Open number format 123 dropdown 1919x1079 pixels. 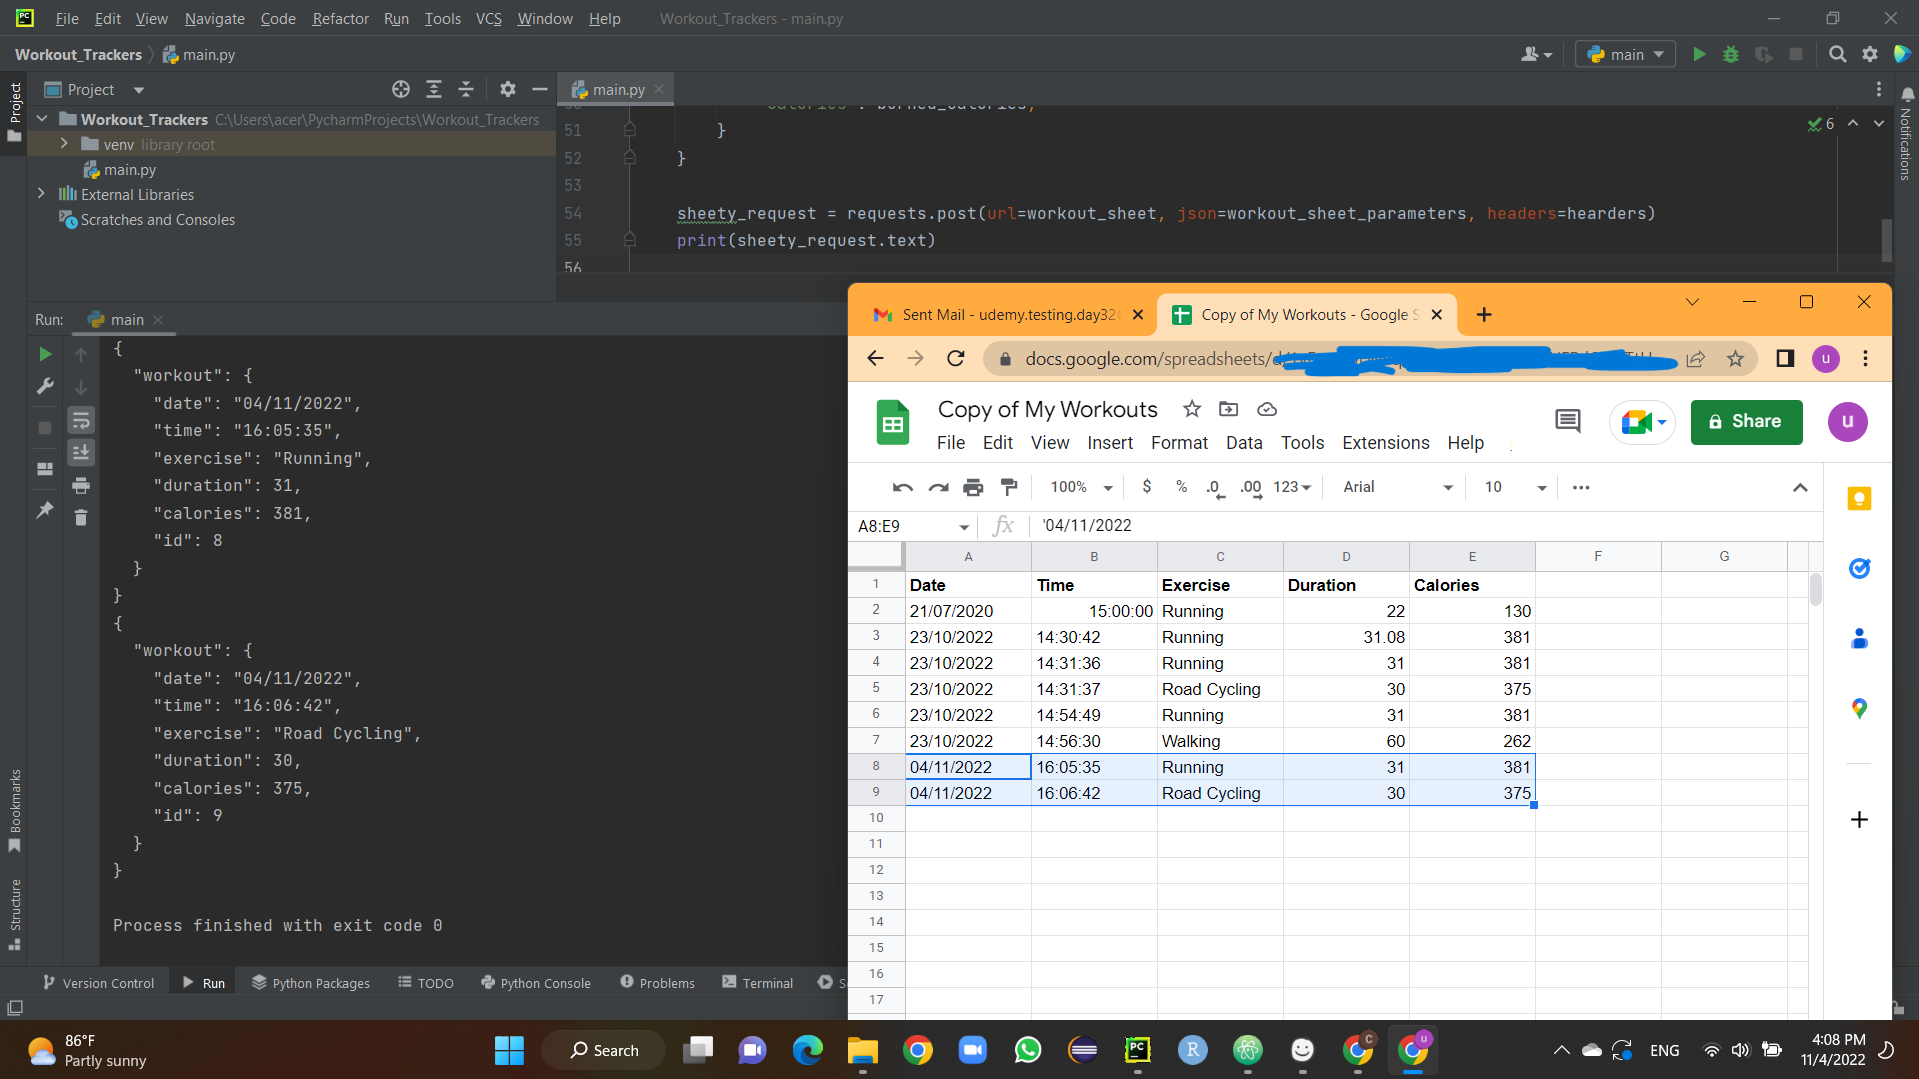click(x=1292, y=487)
